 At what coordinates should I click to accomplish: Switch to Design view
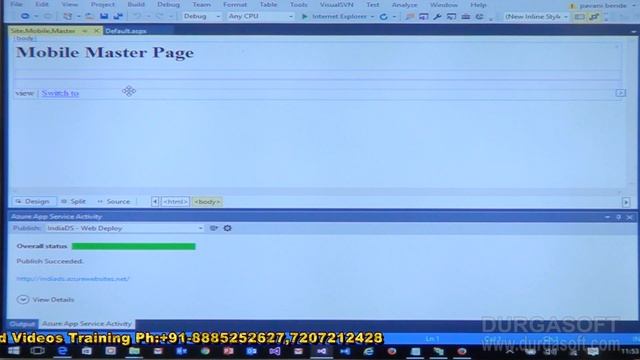[33, 202]
